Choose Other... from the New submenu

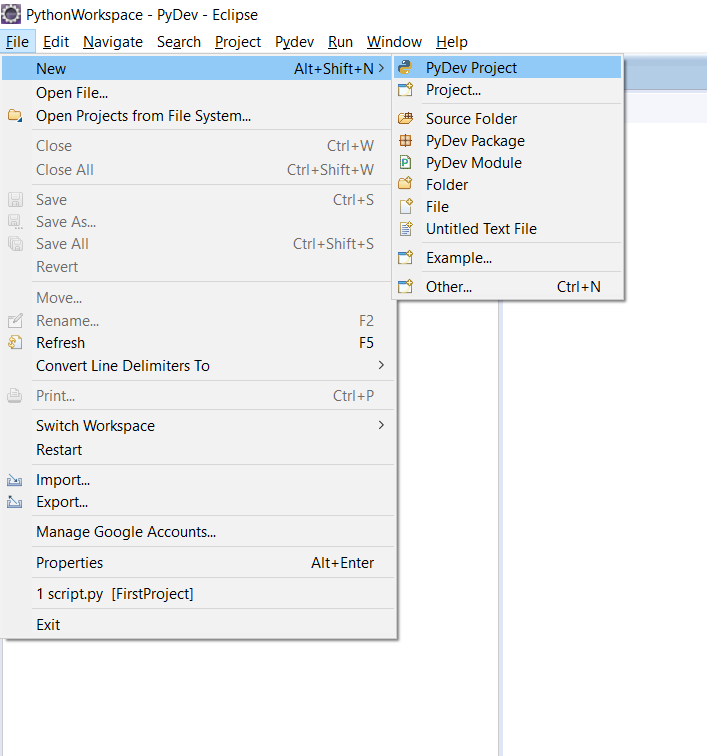pyautogui.click(x=449, y=287)
